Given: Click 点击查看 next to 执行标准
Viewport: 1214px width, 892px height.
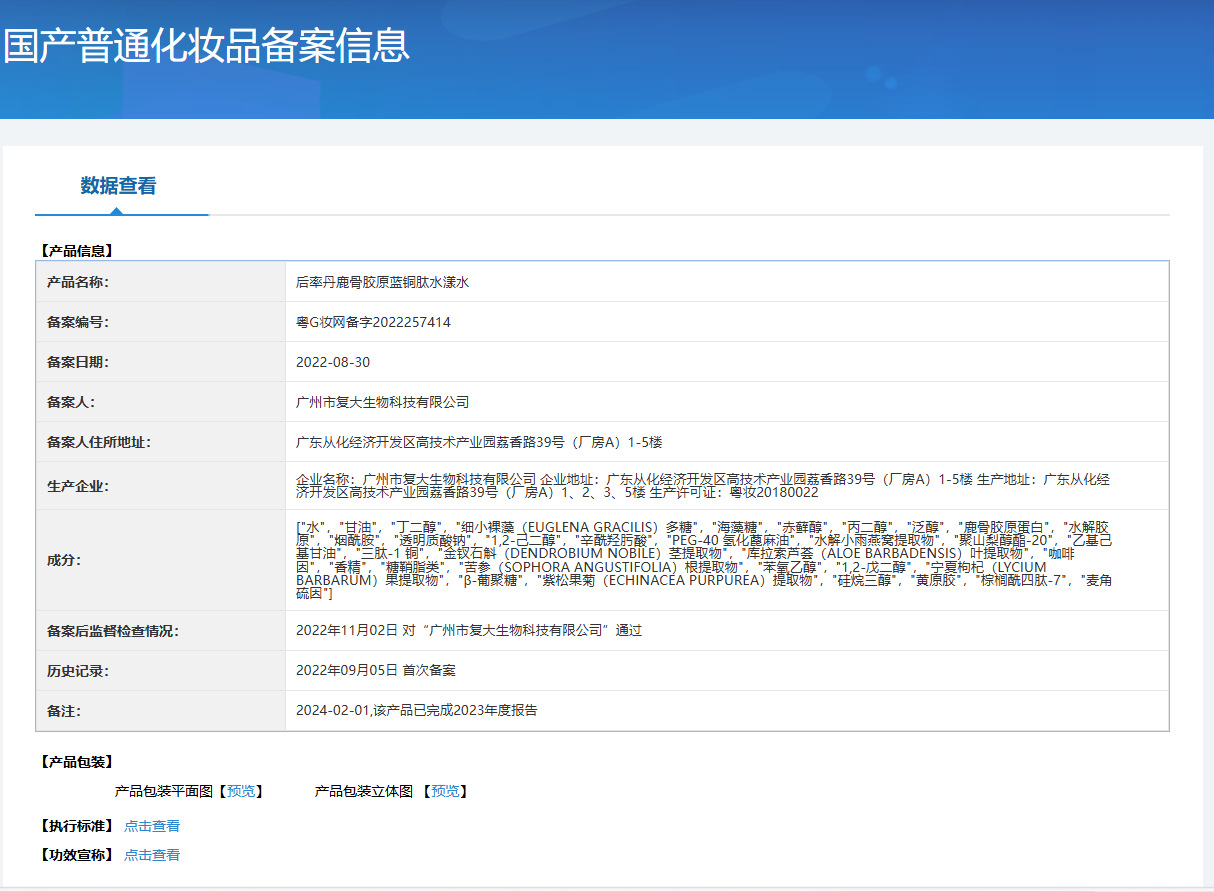Looking at the screenshot, I should pos(152,826).
